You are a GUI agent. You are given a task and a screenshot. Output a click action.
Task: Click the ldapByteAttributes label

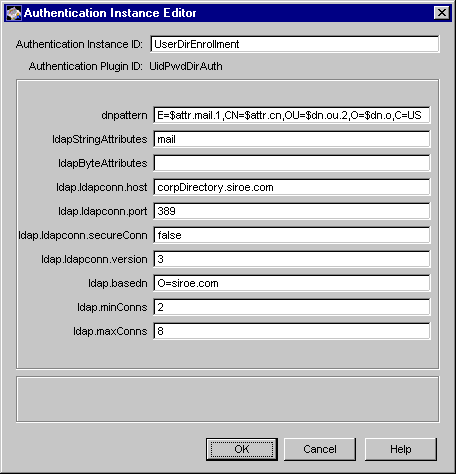tap(103, 163)
